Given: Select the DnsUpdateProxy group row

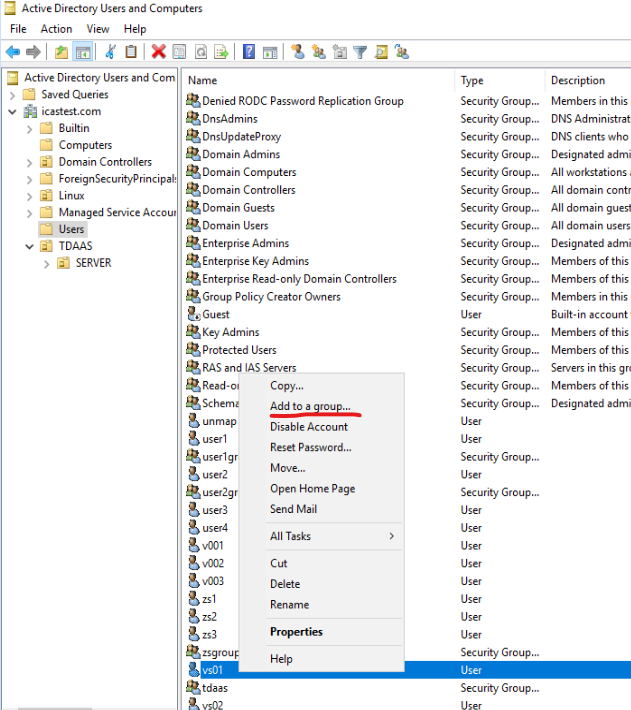Looking at the screenshot, I should (x=407, y=136).
